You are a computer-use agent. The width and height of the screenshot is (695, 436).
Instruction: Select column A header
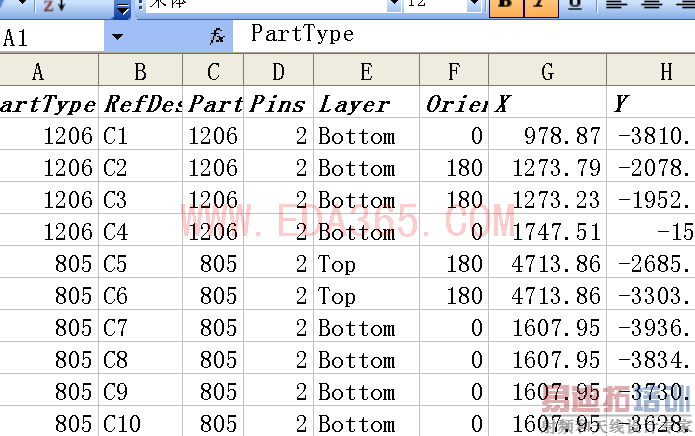[x=49, y=71]
